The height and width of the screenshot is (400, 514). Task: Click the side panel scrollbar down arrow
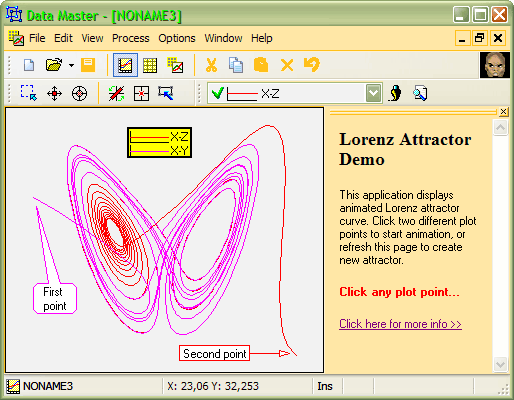500,364
